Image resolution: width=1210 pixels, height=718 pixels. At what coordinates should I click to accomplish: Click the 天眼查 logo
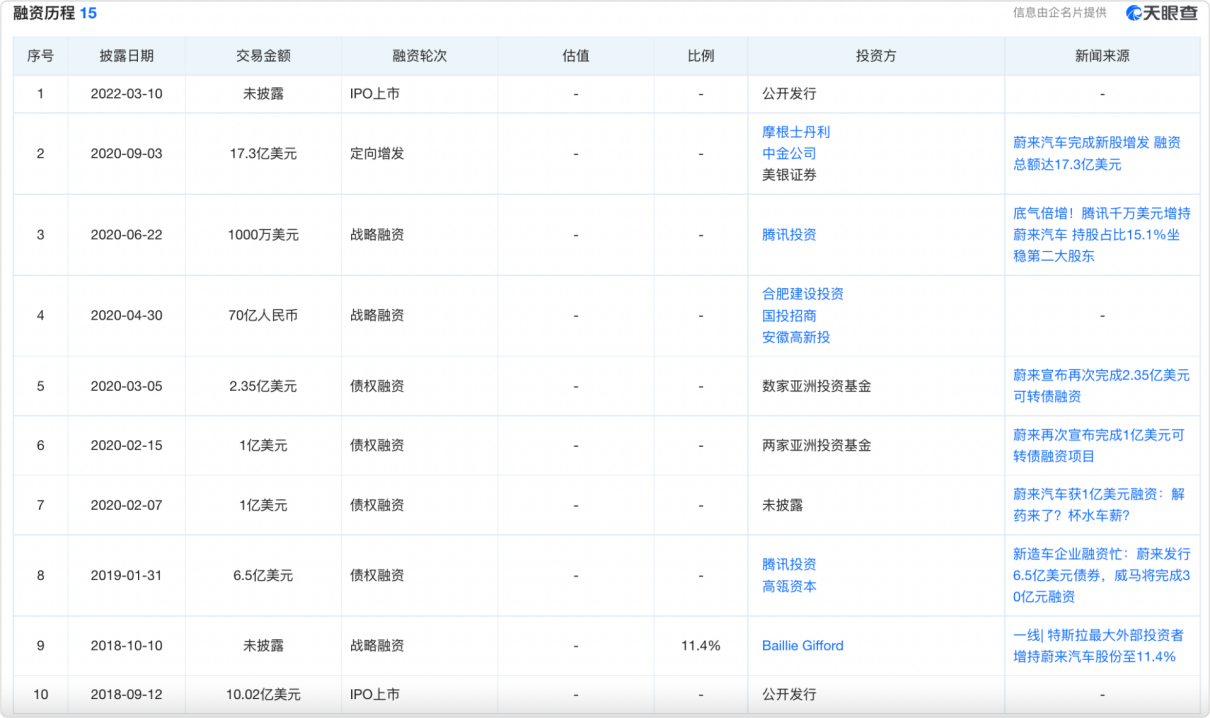(1161, 13)
